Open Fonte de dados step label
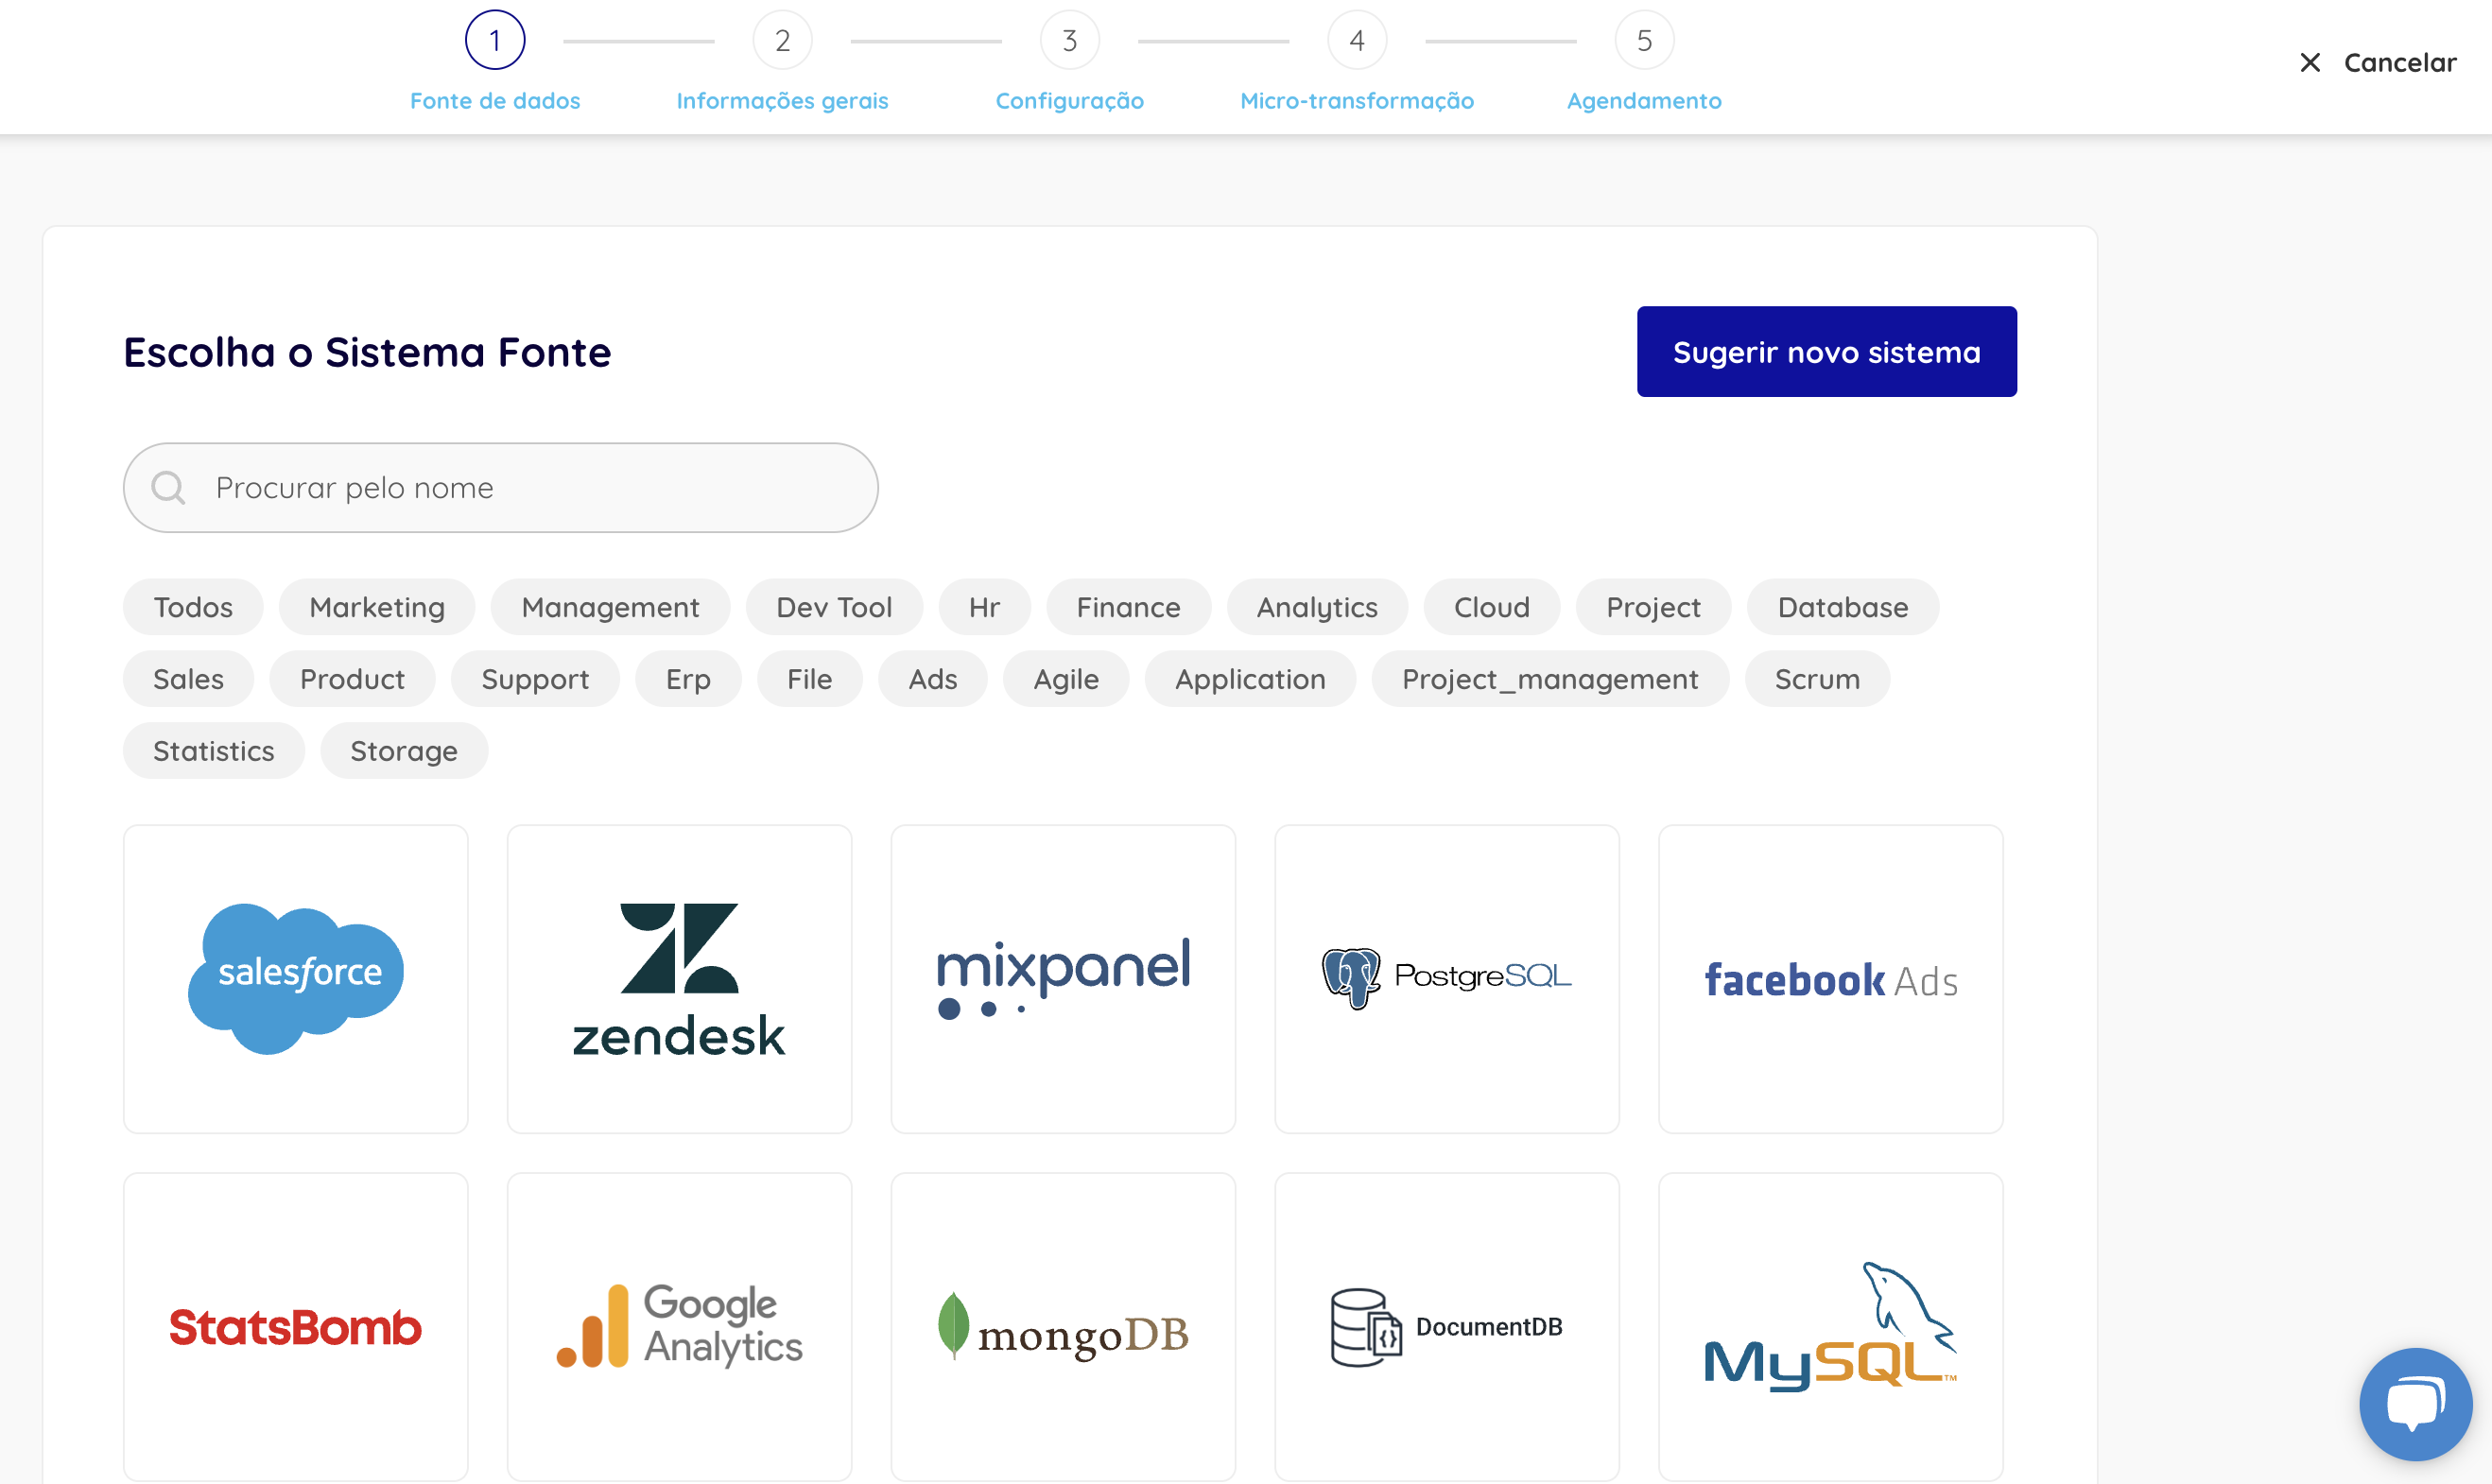2492x1484 pixels. pyautogui.click(x=495, y=101)
